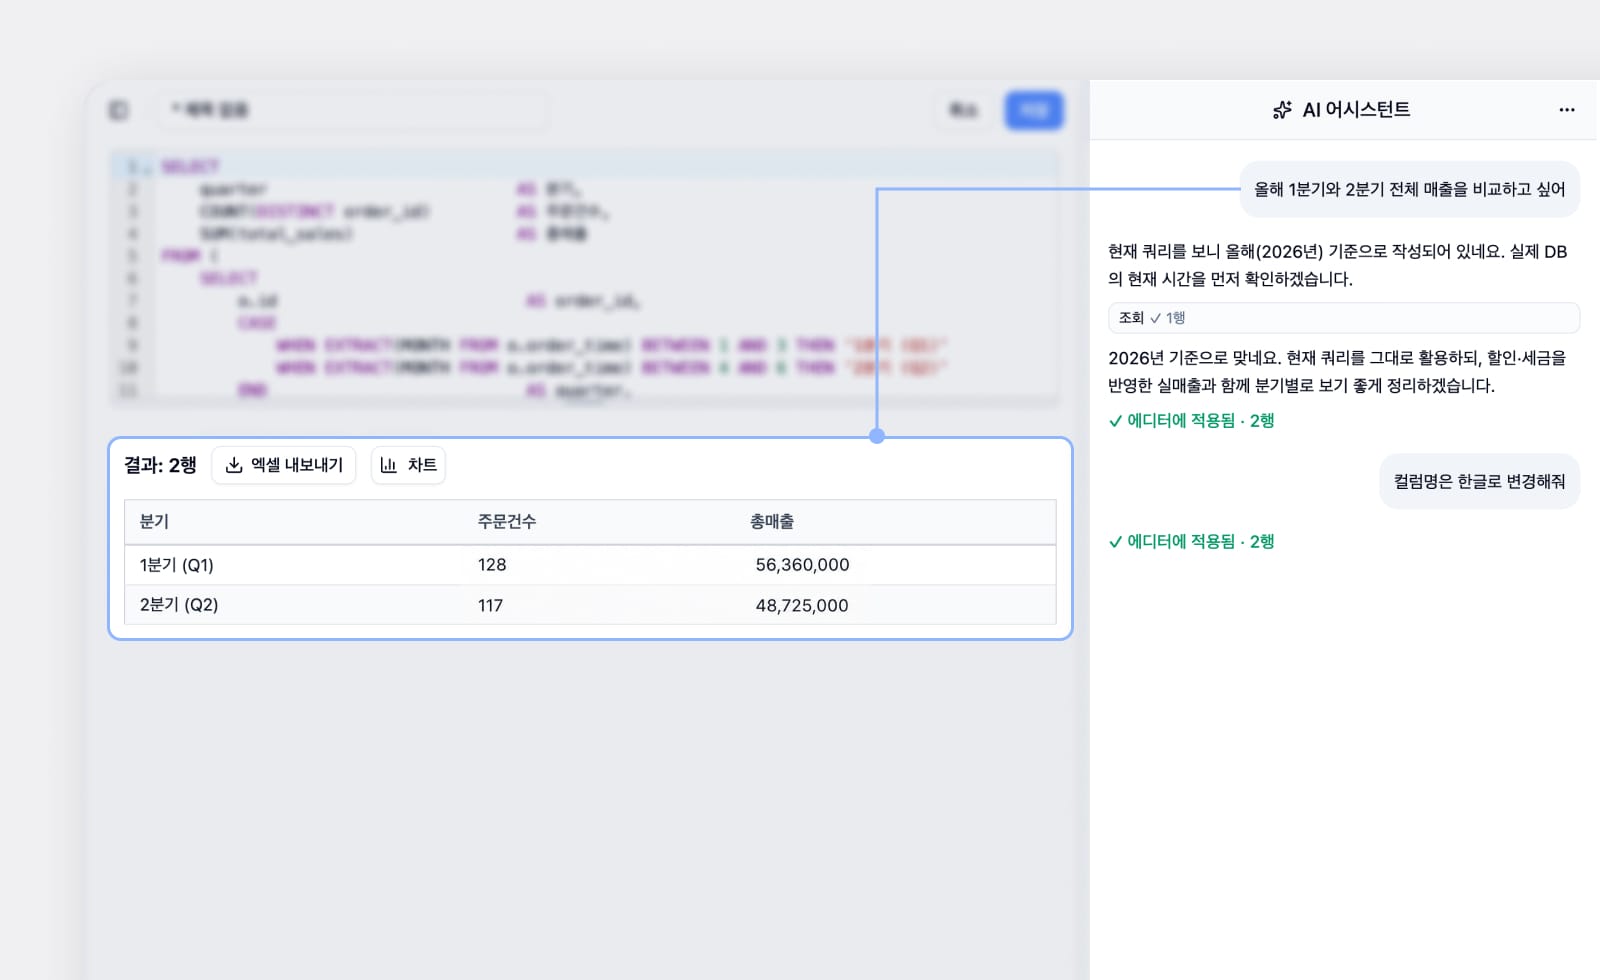The image size is (1600, 980).
Task: Click the AI 어시스턴트 sparkle icon
Action: point(1282,110)
